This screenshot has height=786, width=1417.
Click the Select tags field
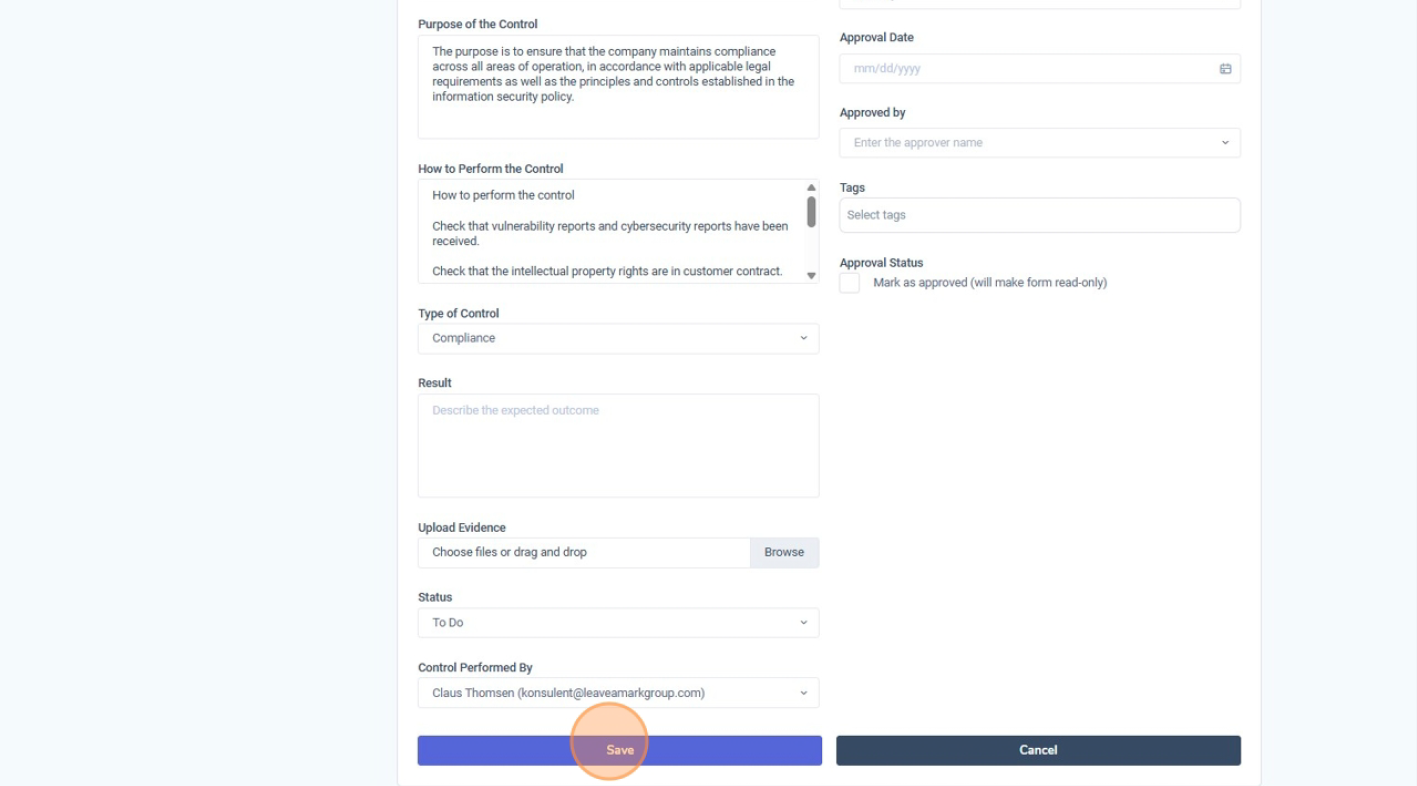pyautogui.click(x=1039, y=214)
